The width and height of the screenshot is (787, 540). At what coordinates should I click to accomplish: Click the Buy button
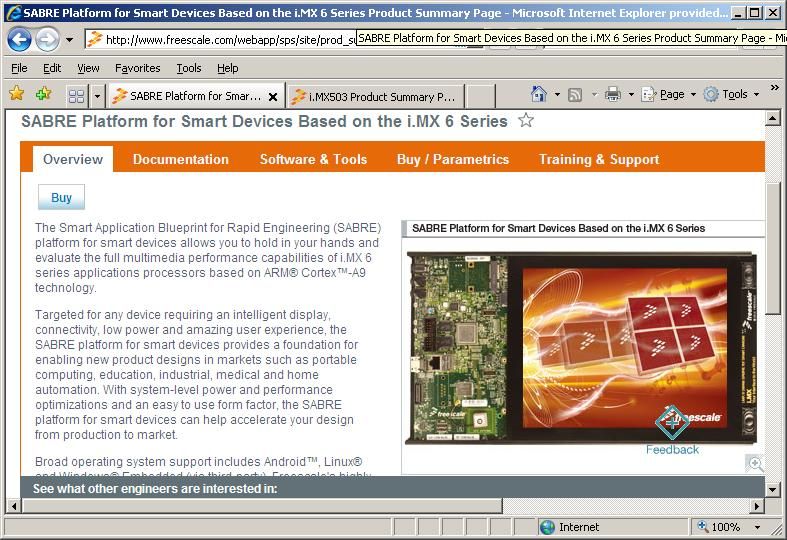(61, 197)
